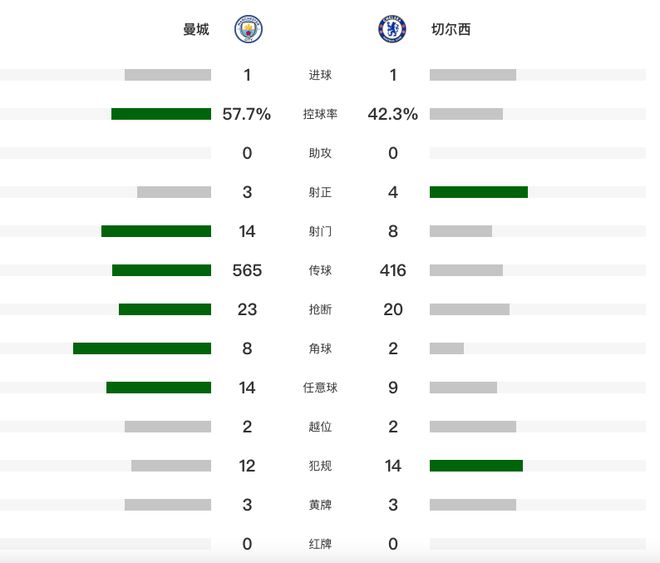The image size is (660, 563).
Task: Select Manchester City's green 传球 bar
Action: click(x=161, y=270)
